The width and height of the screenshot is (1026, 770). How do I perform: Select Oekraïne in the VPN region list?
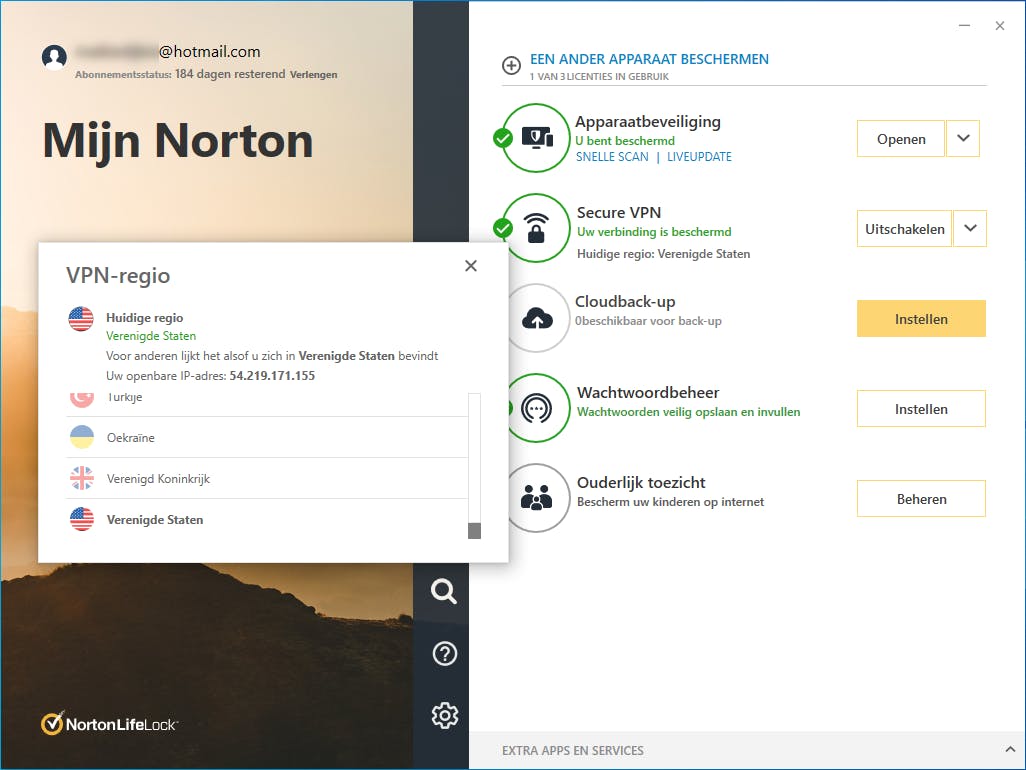[x=267, y=437]
